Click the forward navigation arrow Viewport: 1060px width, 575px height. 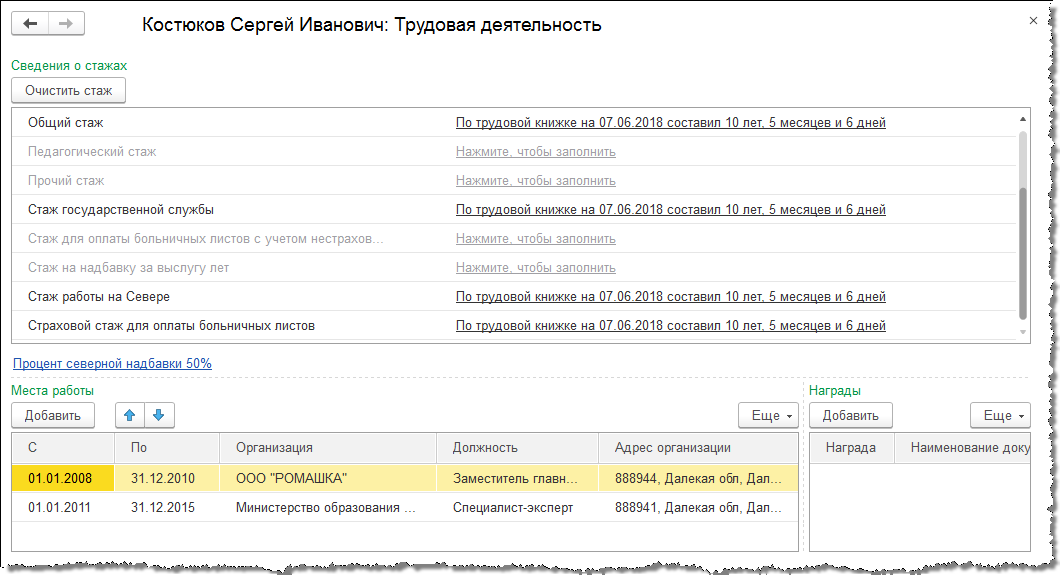(x=66, y=24)
